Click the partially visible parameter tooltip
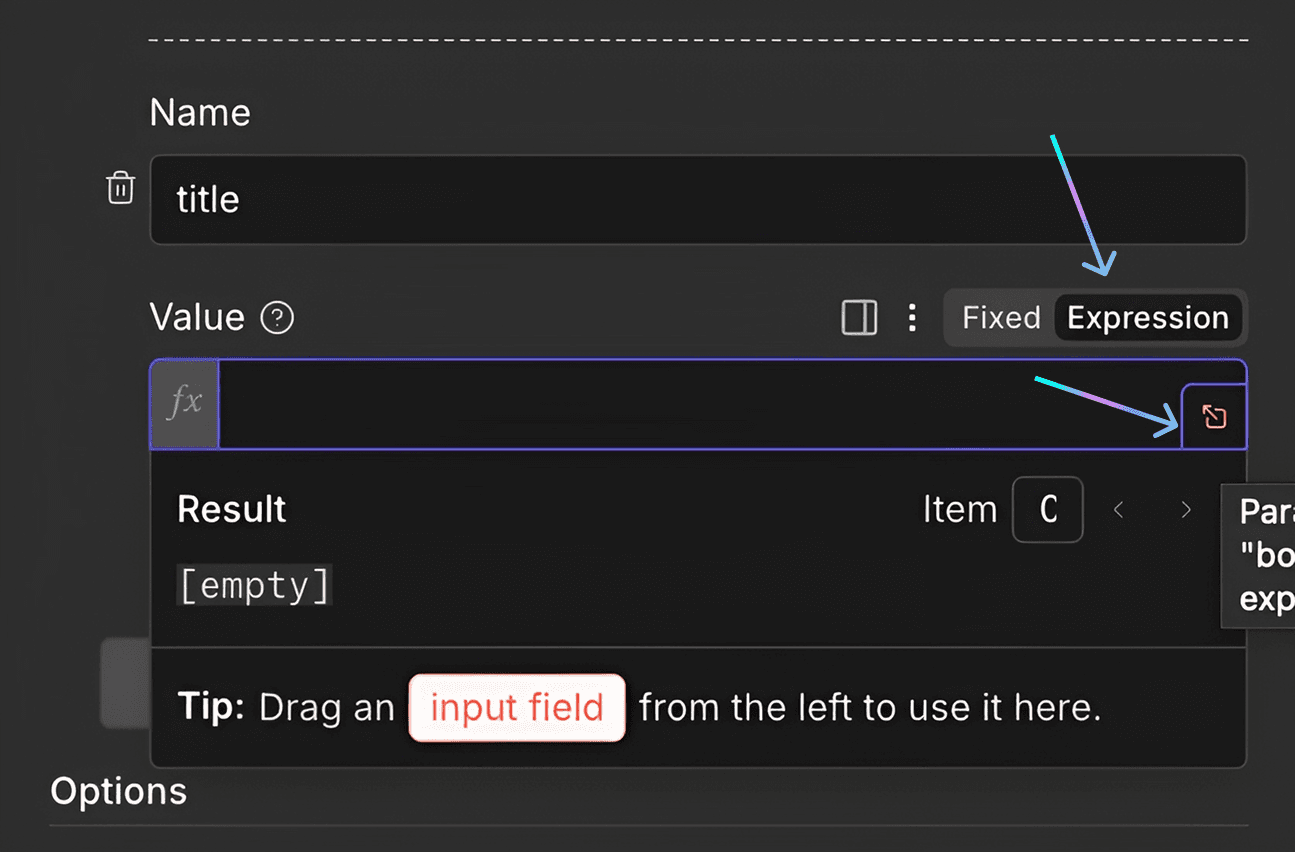Viewport: 1295px width, 852px height. pyautogui.click(x=1261, y=555)
